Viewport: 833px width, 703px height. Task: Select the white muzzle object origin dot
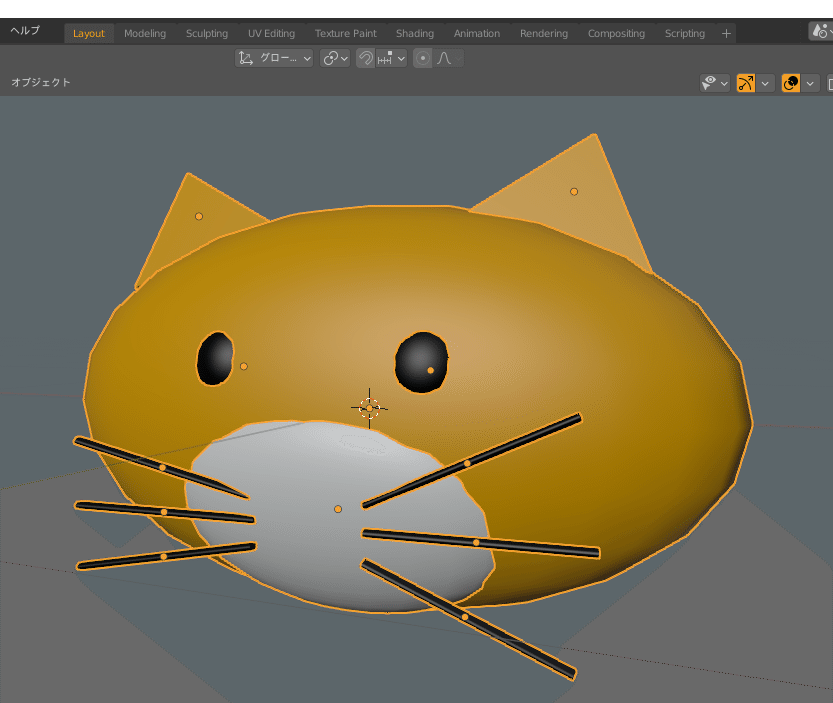[x=338, y=509]
